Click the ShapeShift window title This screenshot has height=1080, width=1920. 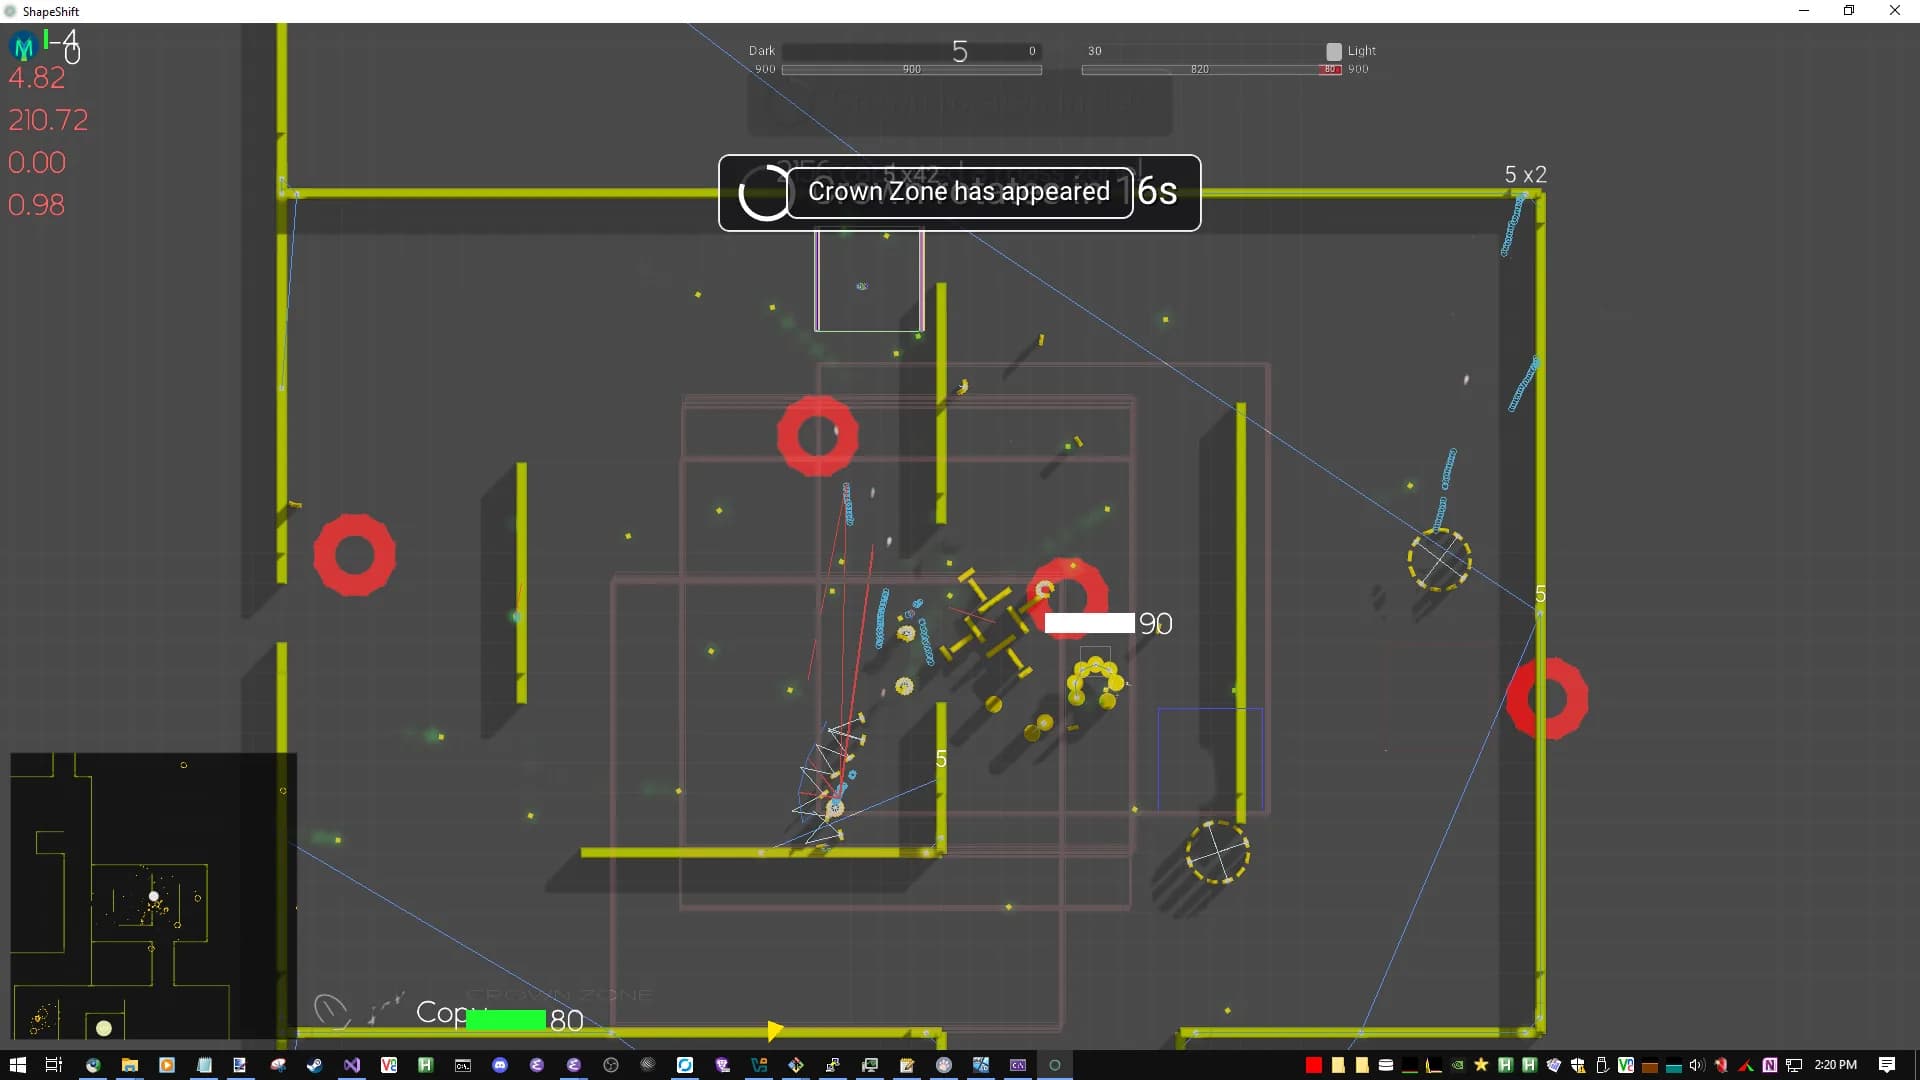coord(51,11)
